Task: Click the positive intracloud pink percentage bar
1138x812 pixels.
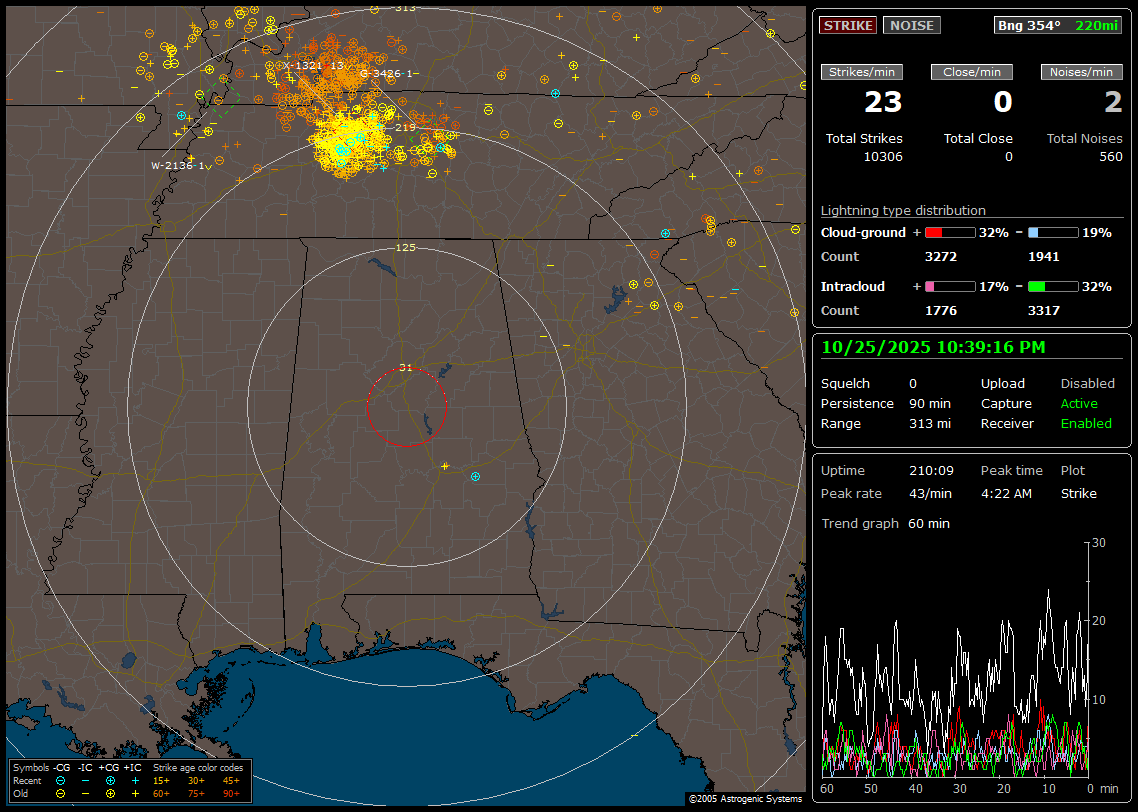Action: pos(949,286)
